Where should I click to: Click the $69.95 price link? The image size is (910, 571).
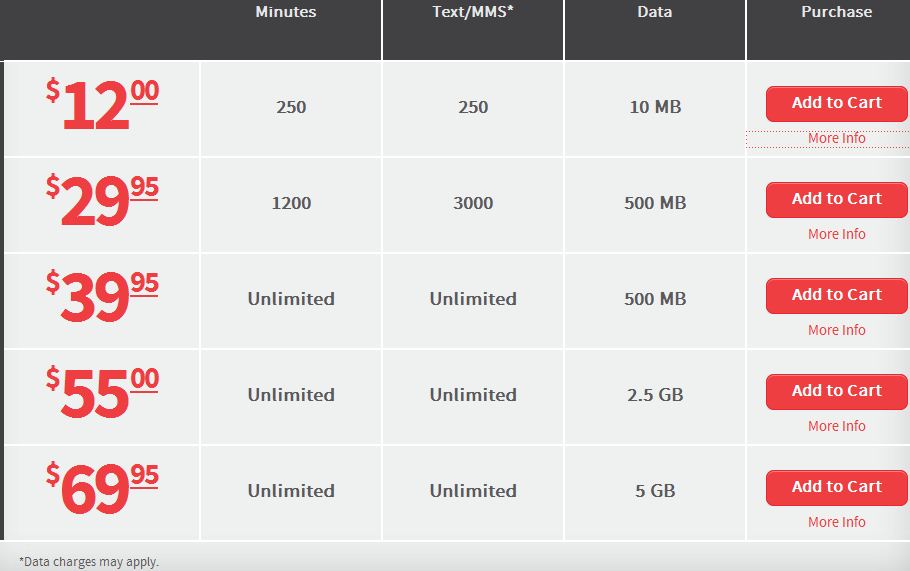(102, 488)
